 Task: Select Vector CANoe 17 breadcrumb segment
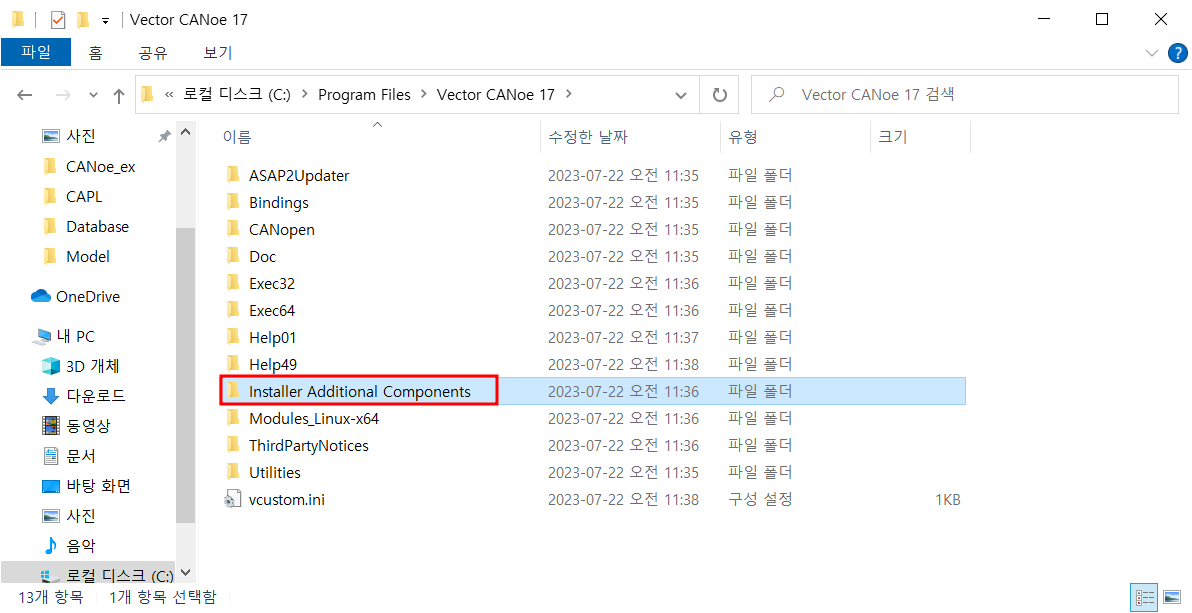pos(496,95)
